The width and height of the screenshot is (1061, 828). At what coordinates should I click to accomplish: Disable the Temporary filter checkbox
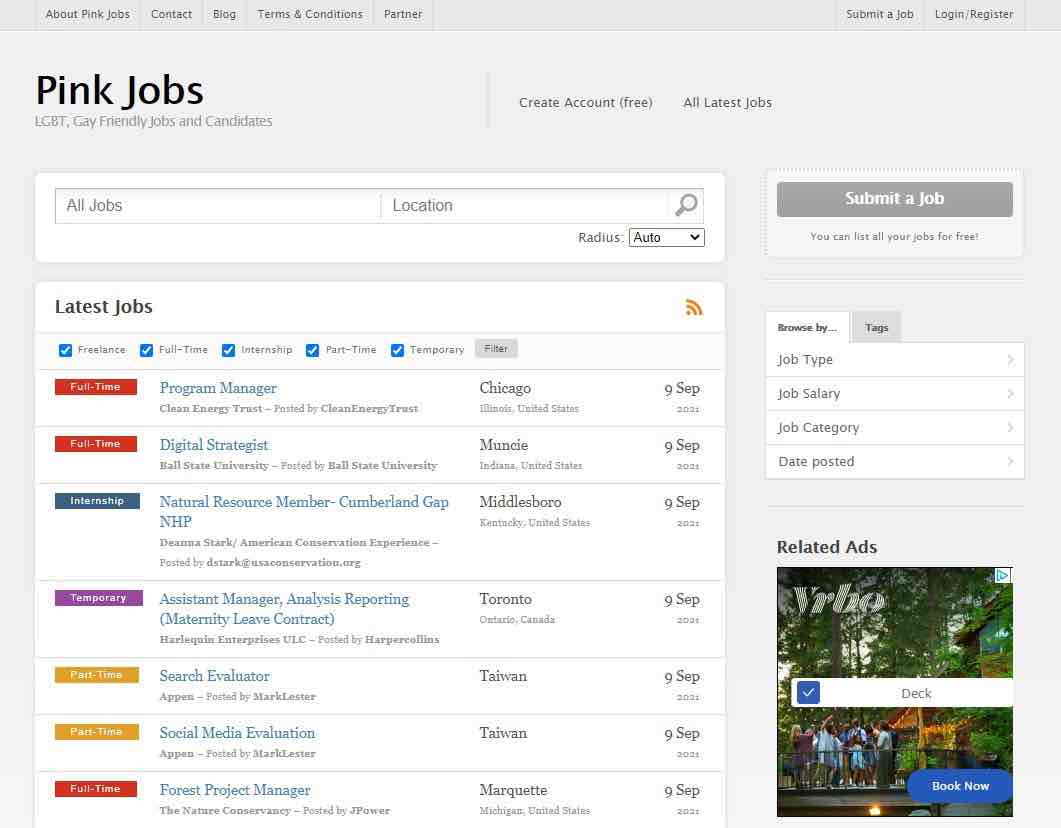397,350
